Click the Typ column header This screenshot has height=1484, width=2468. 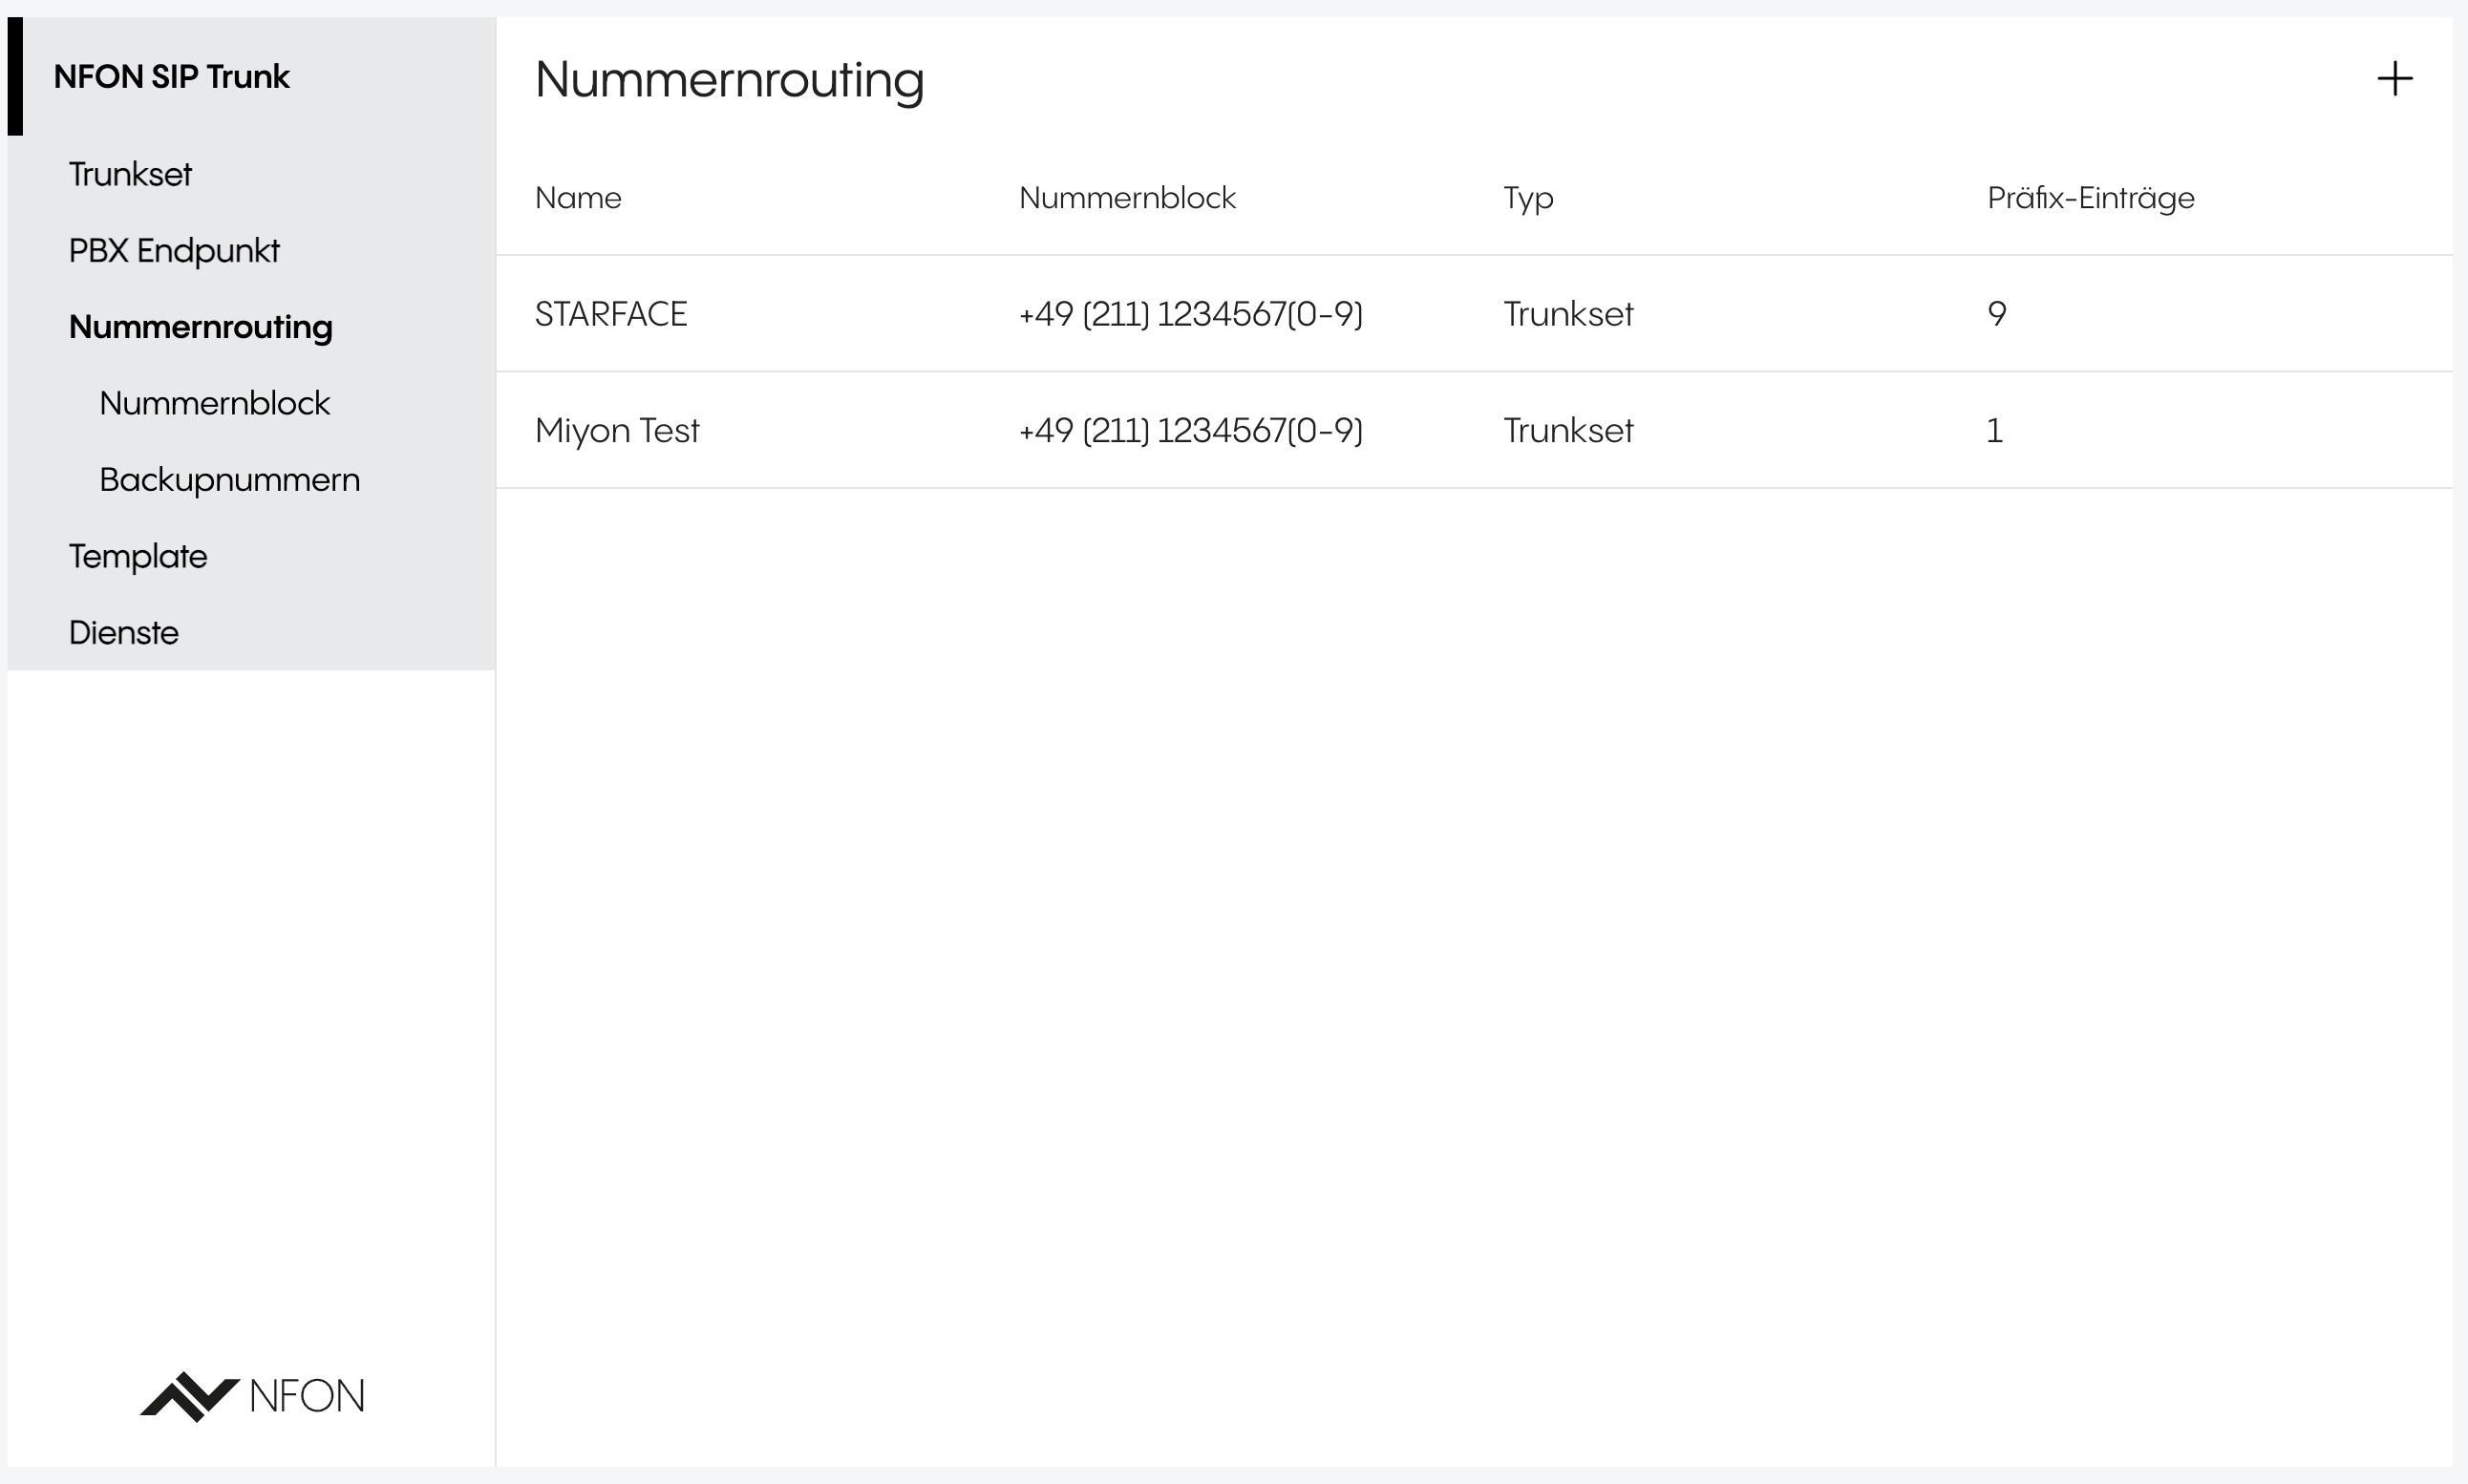1528,199
